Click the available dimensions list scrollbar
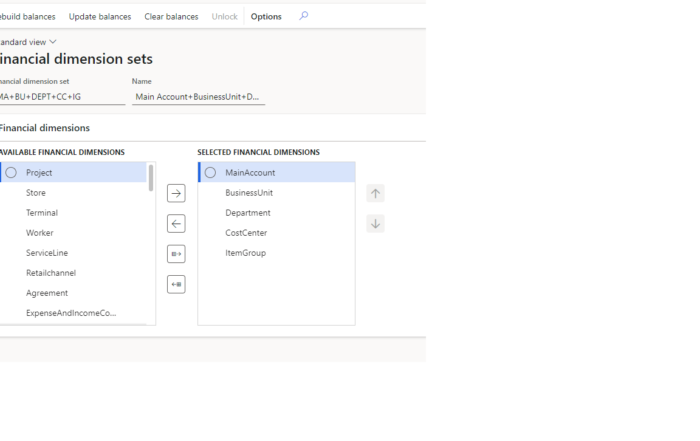700x441 pixels. (151, 178)
